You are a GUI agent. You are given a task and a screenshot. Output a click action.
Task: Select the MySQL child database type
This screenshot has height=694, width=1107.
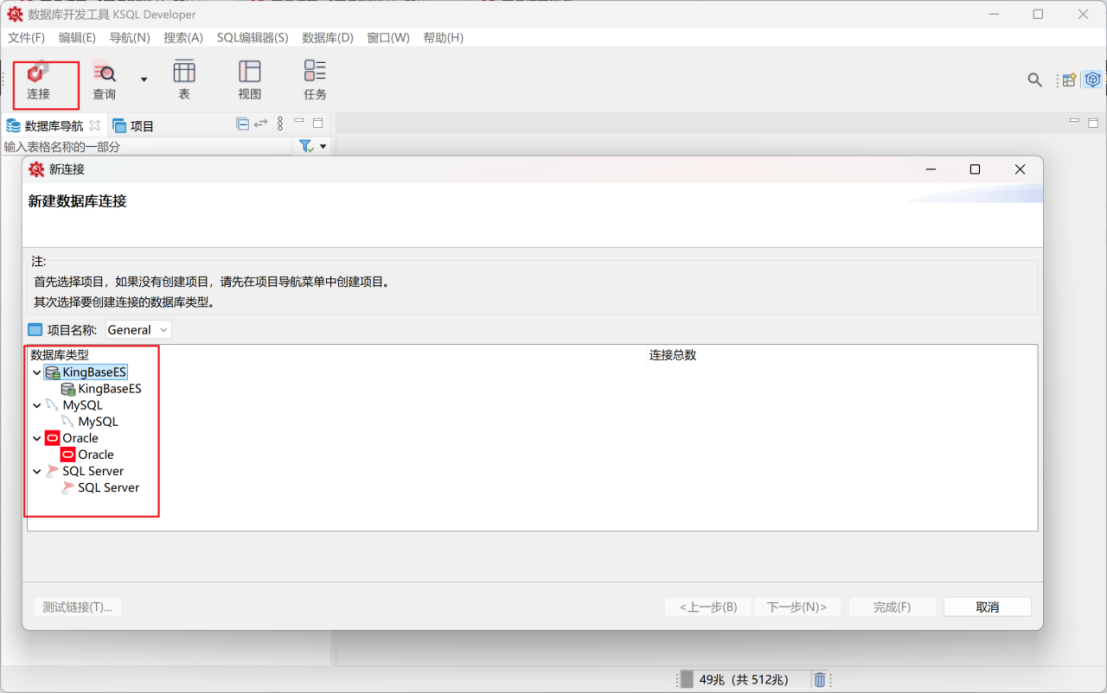(98, 422)
